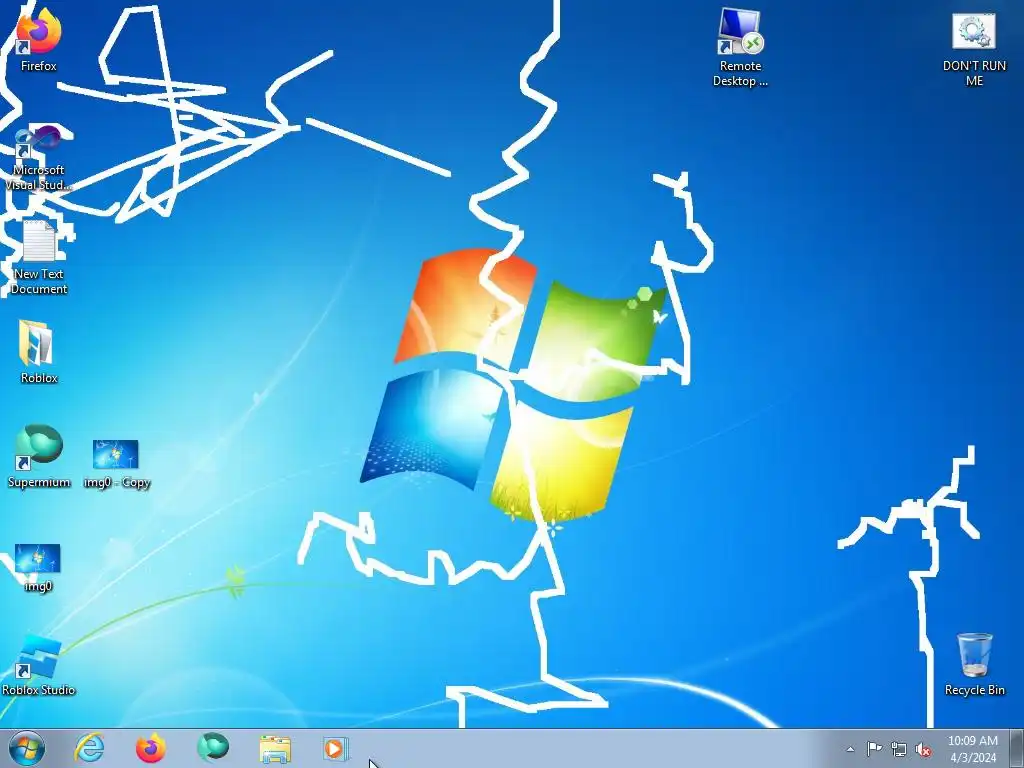Open the Action Center flag icon
1024x768 pixels.
[874, 749]
